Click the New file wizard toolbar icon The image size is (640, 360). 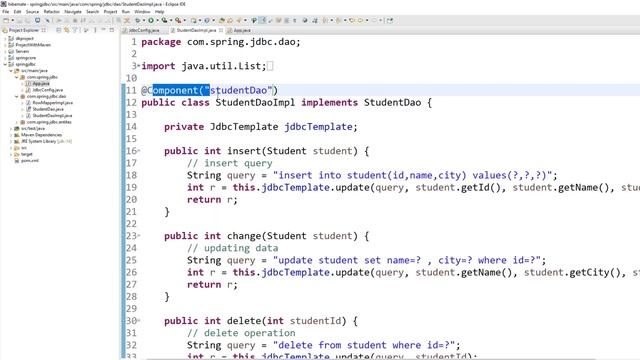click(x=6, y=20)
